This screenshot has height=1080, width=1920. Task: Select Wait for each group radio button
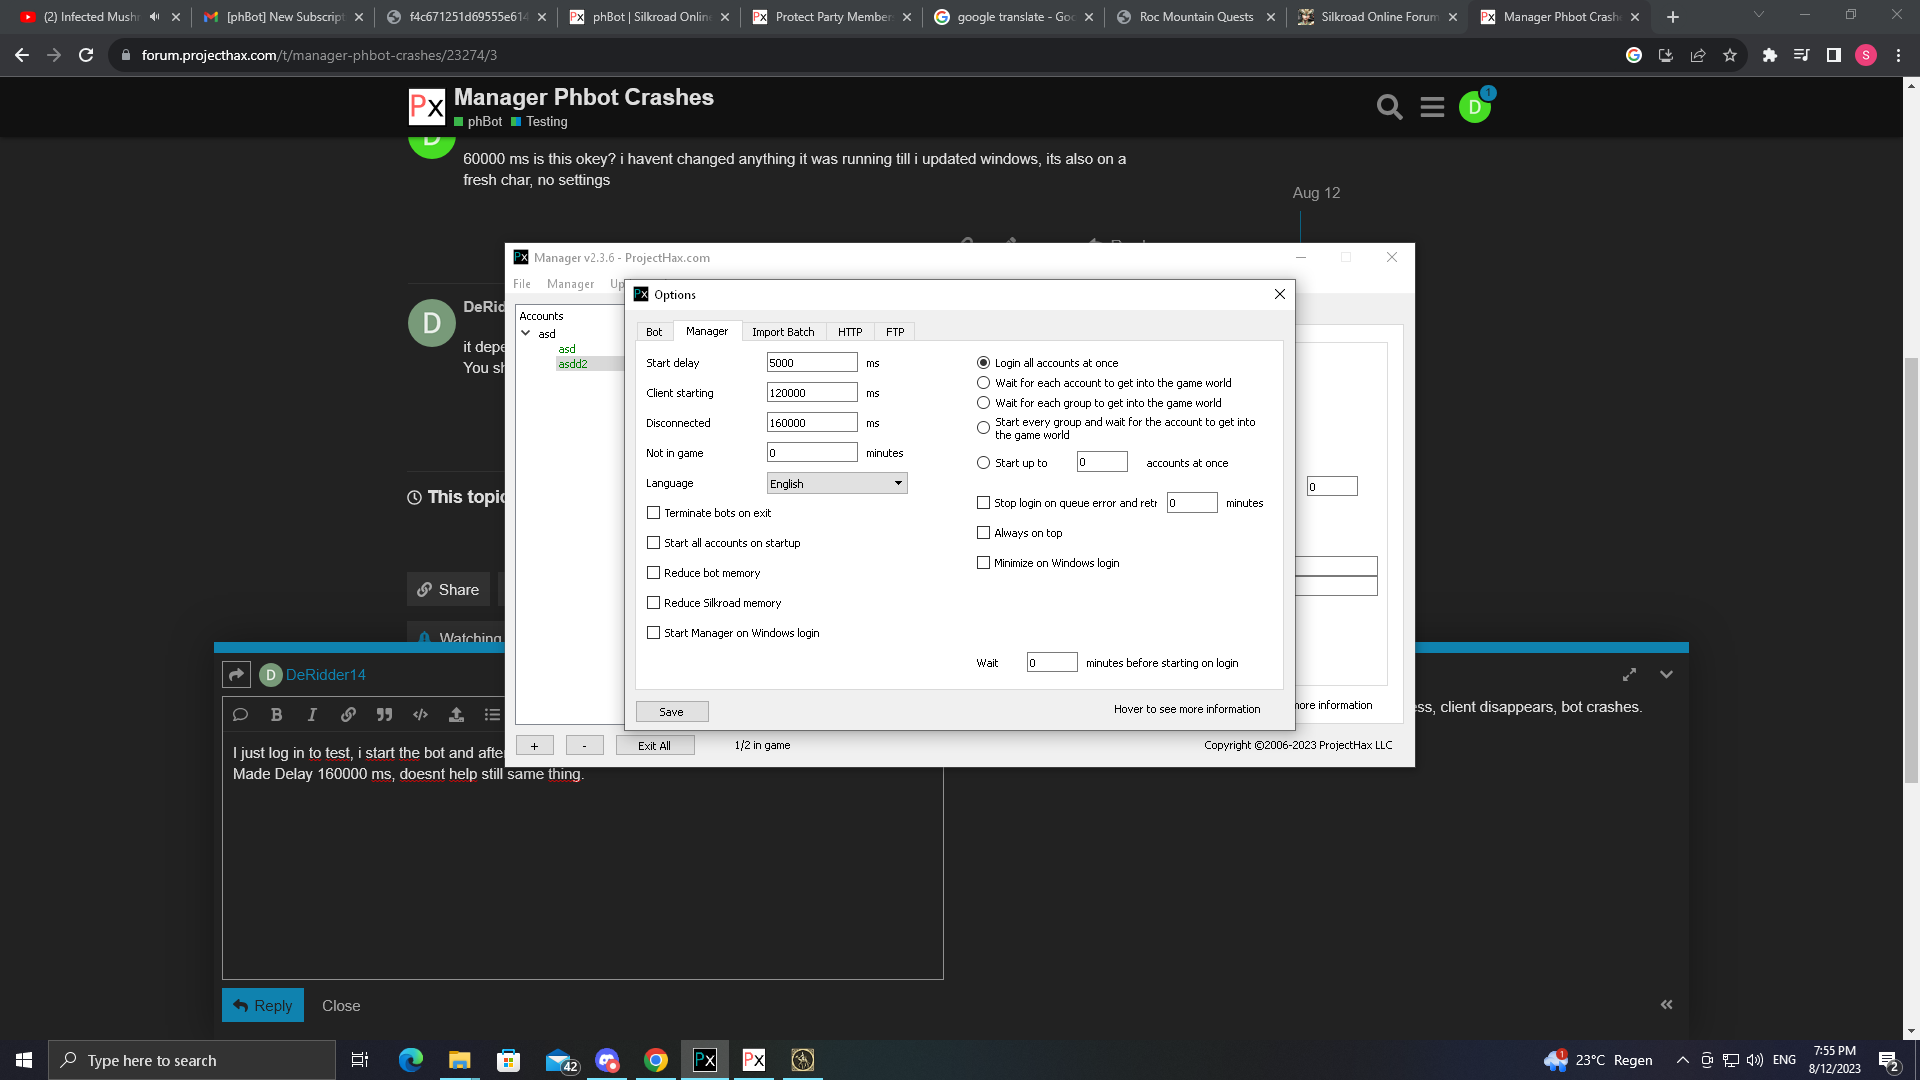pyautogui.click(x=984, y=403)
